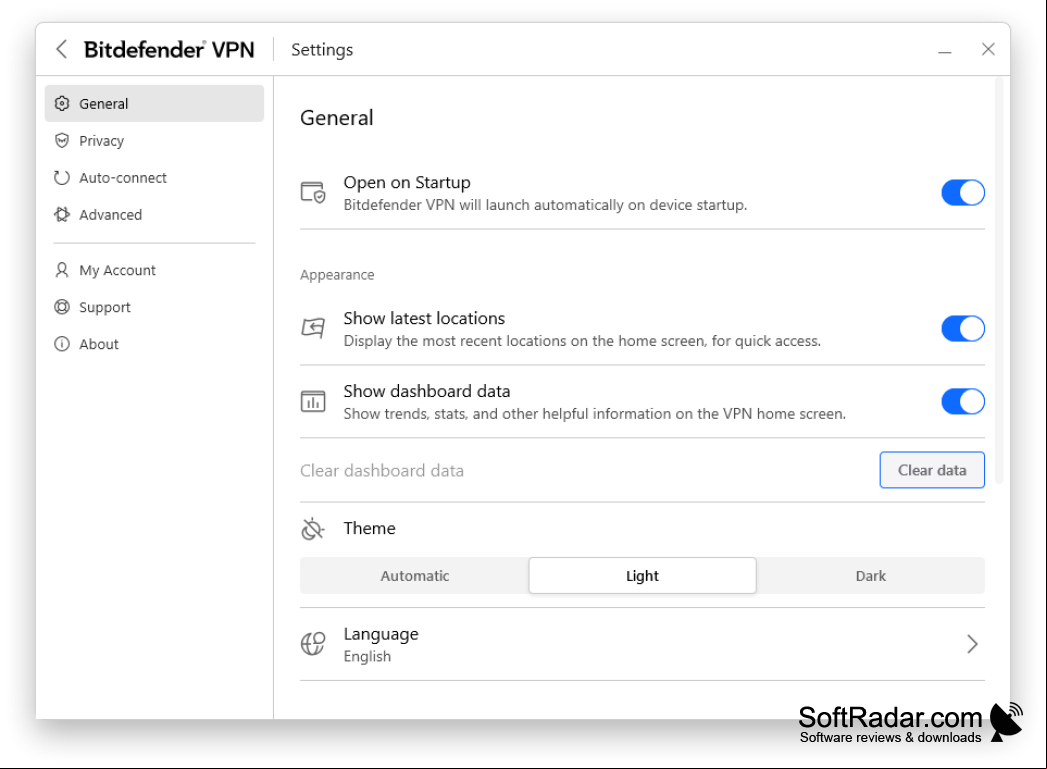The width and height of the screenshot is (1047, 769).
Task: Click the Support lifebuoy icon
Action: click(x=62, y=306)
